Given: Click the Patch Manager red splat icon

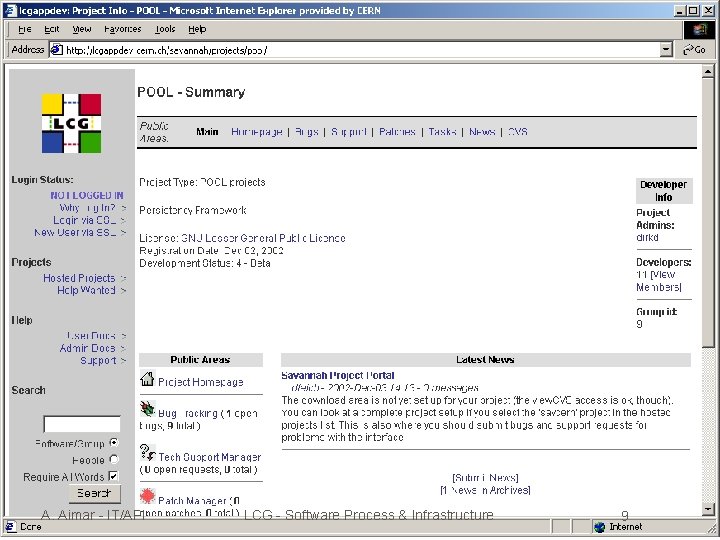Looking at the screenshot, I should pyautogui.click(x=147, y=496).
